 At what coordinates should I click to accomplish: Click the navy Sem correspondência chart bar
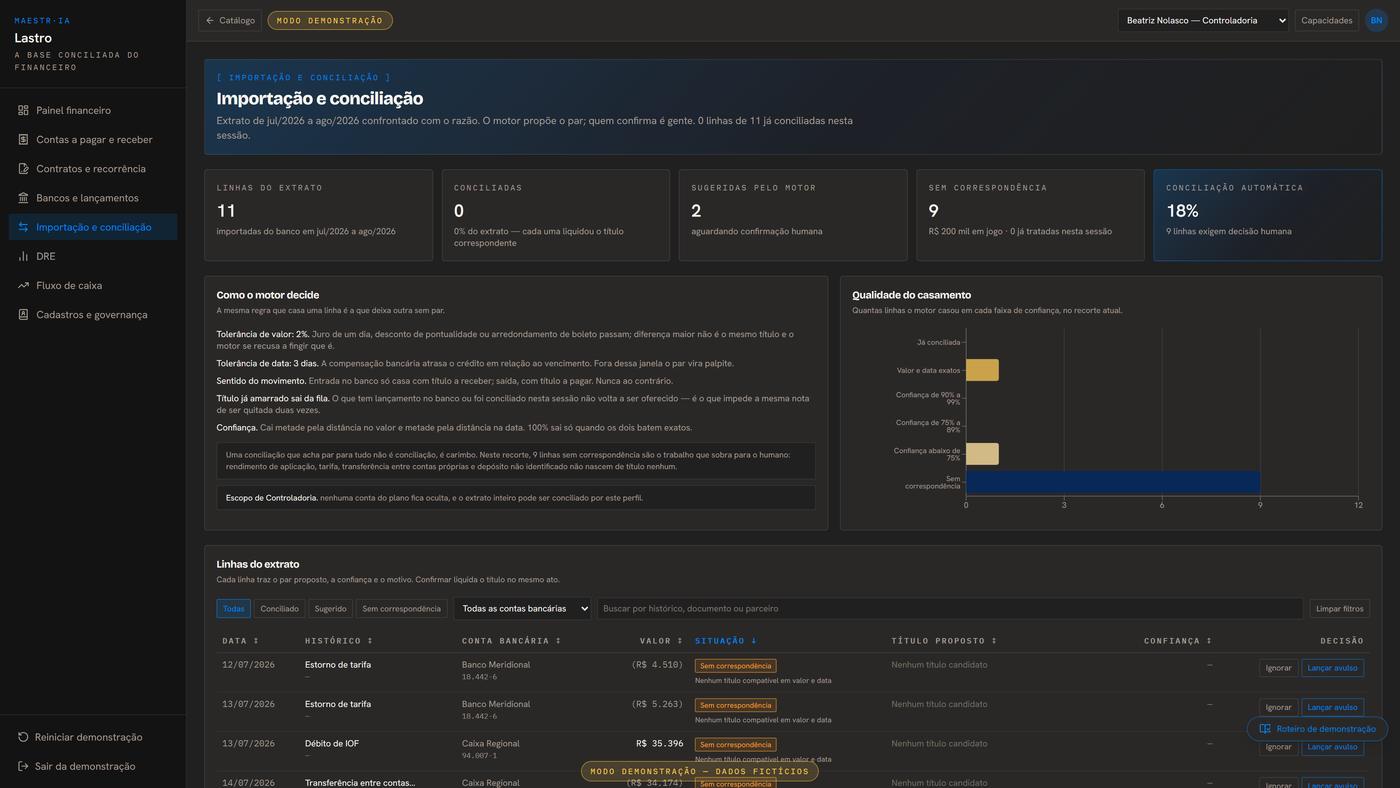[x=1113, y=482]
